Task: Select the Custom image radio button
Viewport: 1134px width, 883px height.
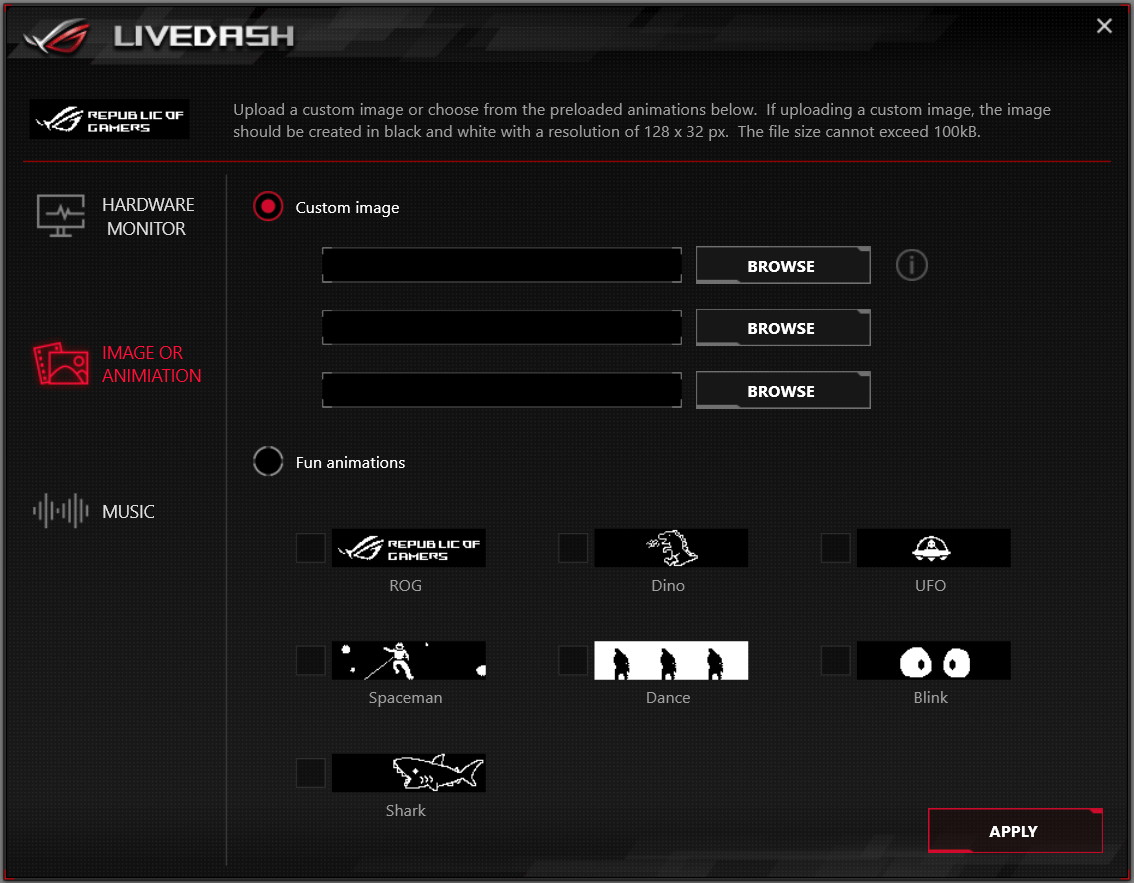Action: click(268, 207)
